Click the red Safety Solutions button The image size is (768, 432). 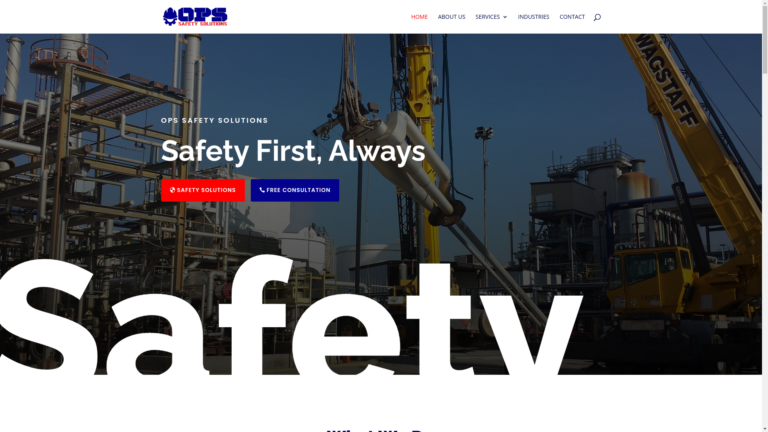203,190
